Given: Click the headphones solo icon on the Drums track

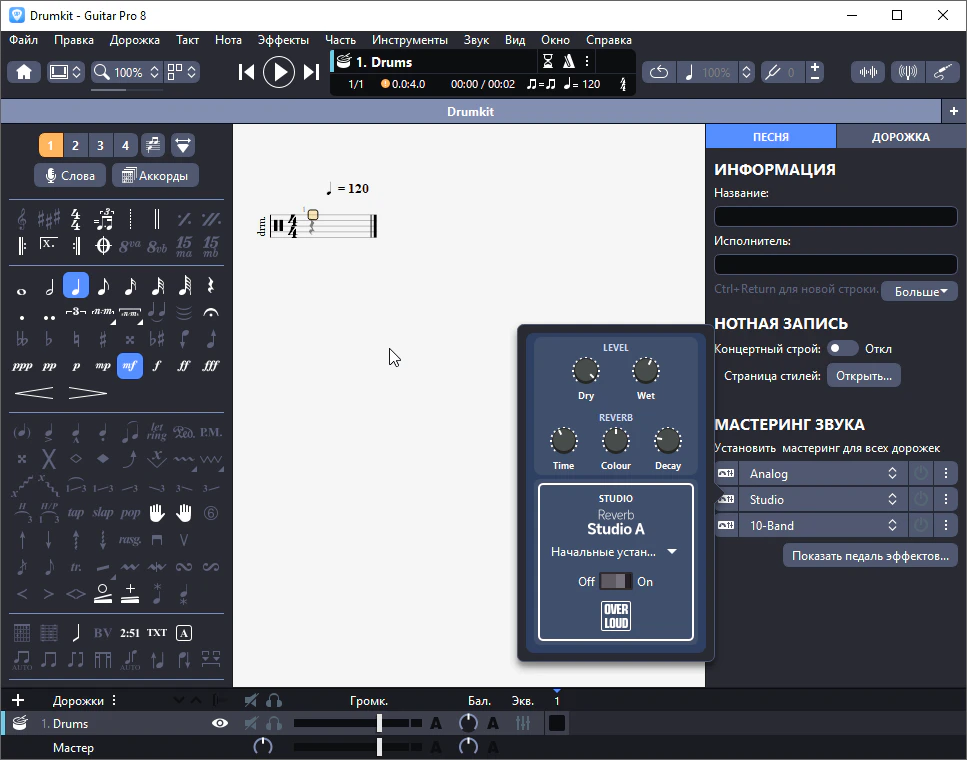Looking at the screenshot, I should pyautogui.click(x=274, y=723).
